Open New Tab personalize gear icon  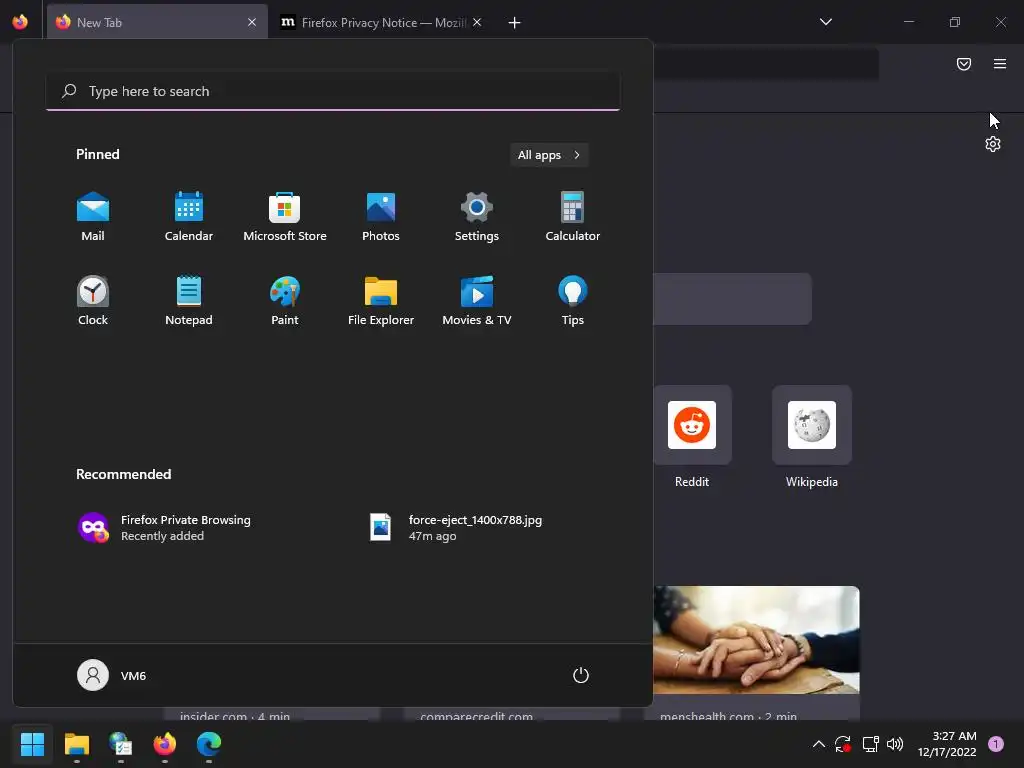click(993, 144)
